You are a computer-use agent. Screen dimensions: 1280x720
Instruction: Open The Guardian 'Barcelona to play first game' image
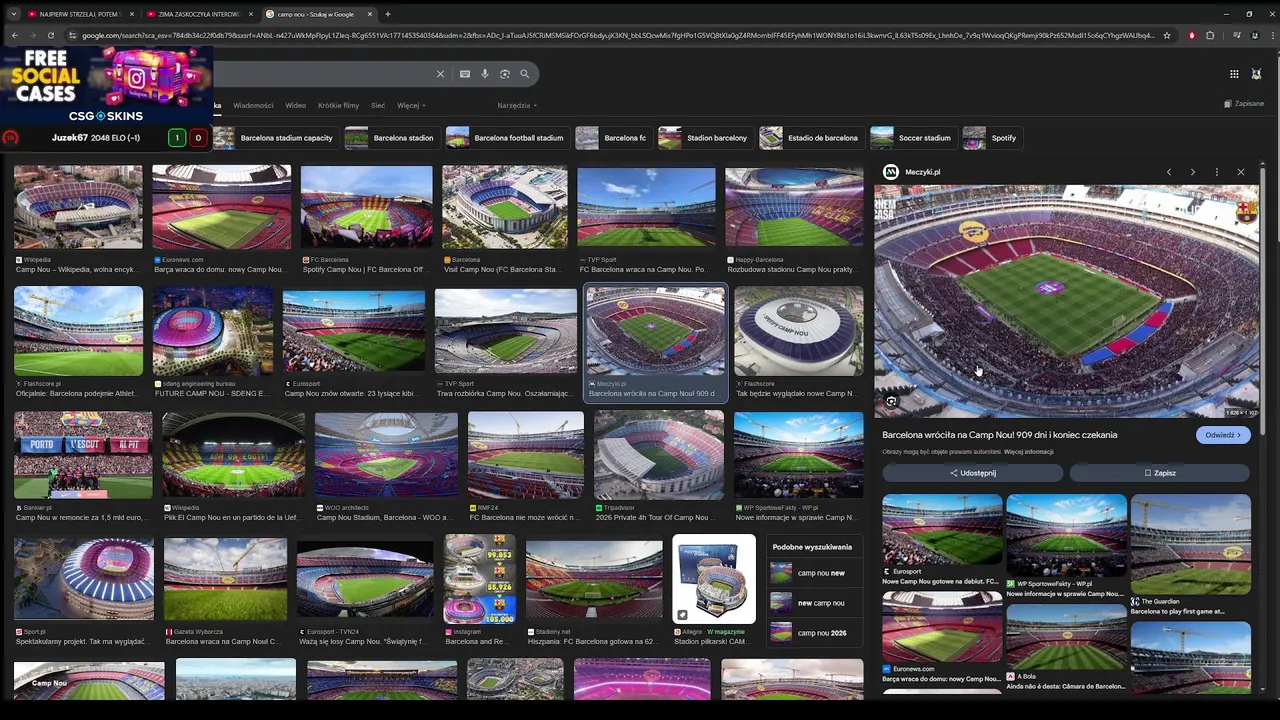[x=1190, y=544]
